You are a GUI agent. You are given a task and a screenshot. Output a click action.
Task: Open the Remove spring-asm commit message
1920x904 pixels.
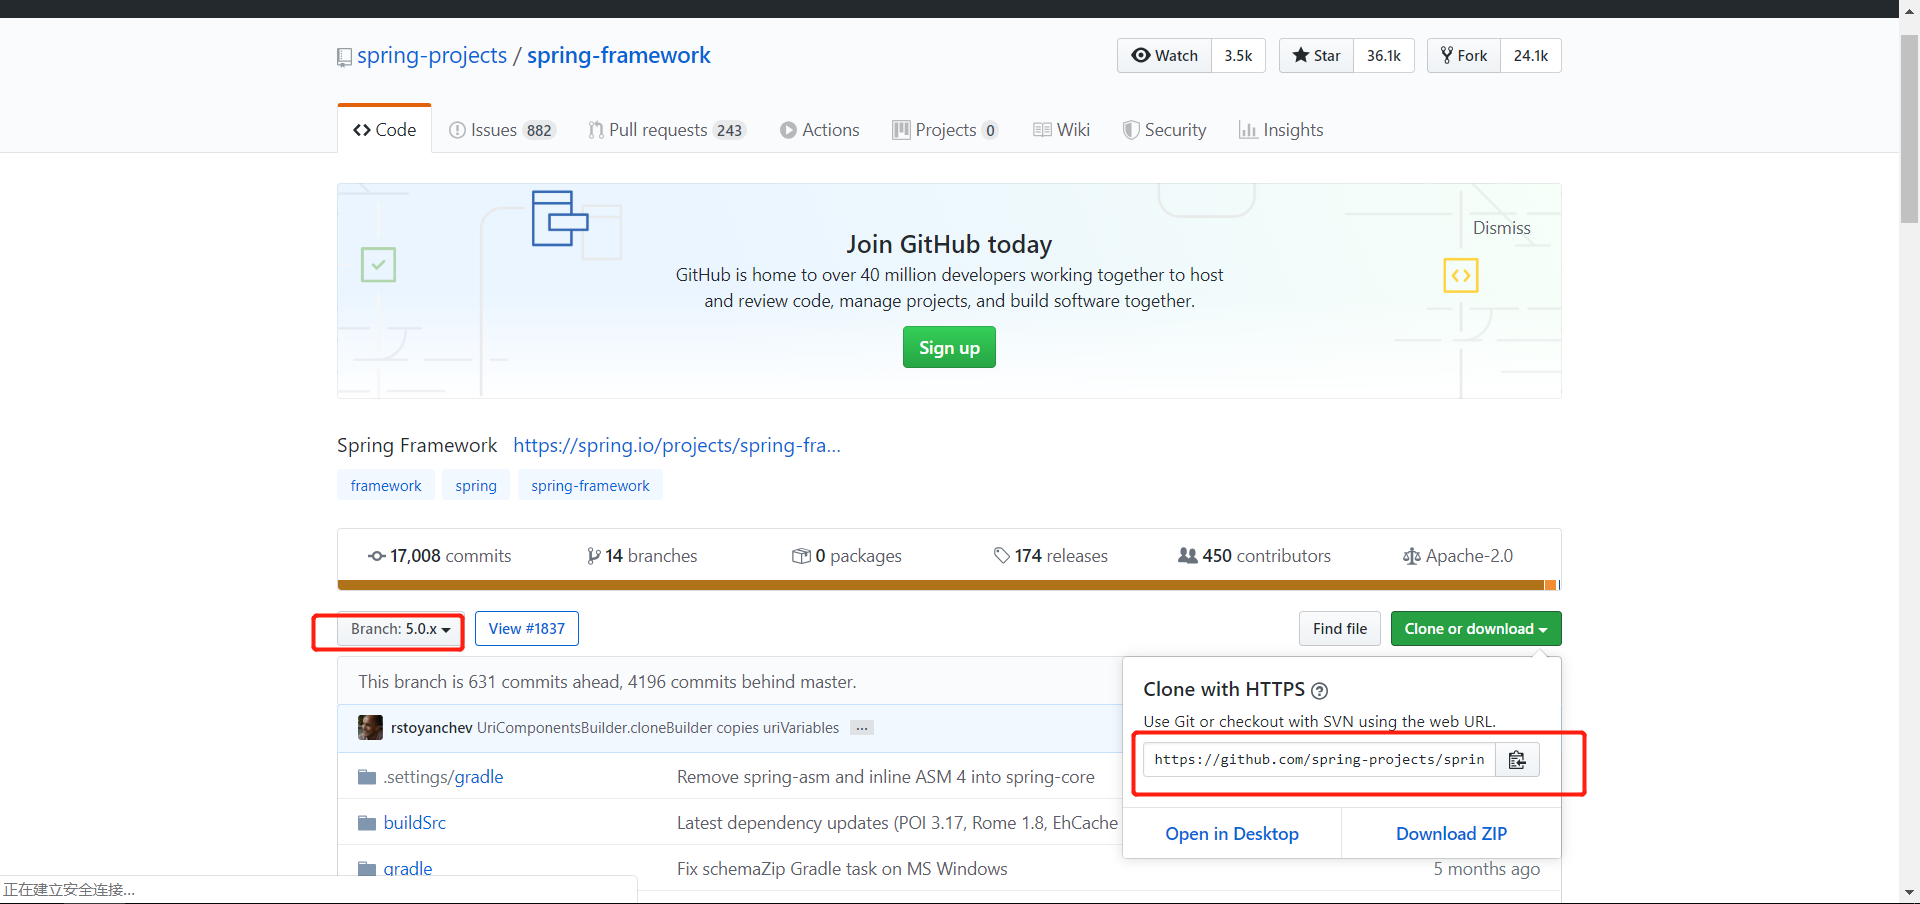coord(886,777)
